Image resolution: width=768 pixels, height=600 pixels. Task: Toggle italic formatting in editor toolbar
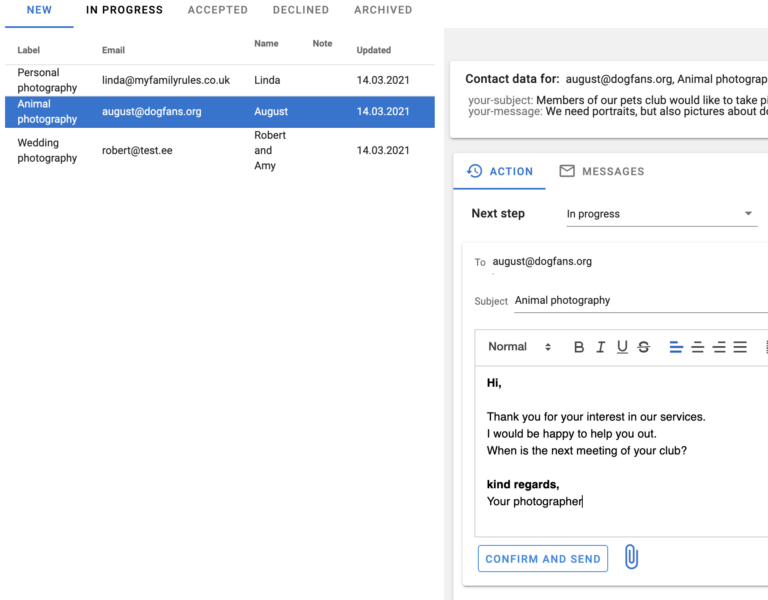(x=600, y=347)
